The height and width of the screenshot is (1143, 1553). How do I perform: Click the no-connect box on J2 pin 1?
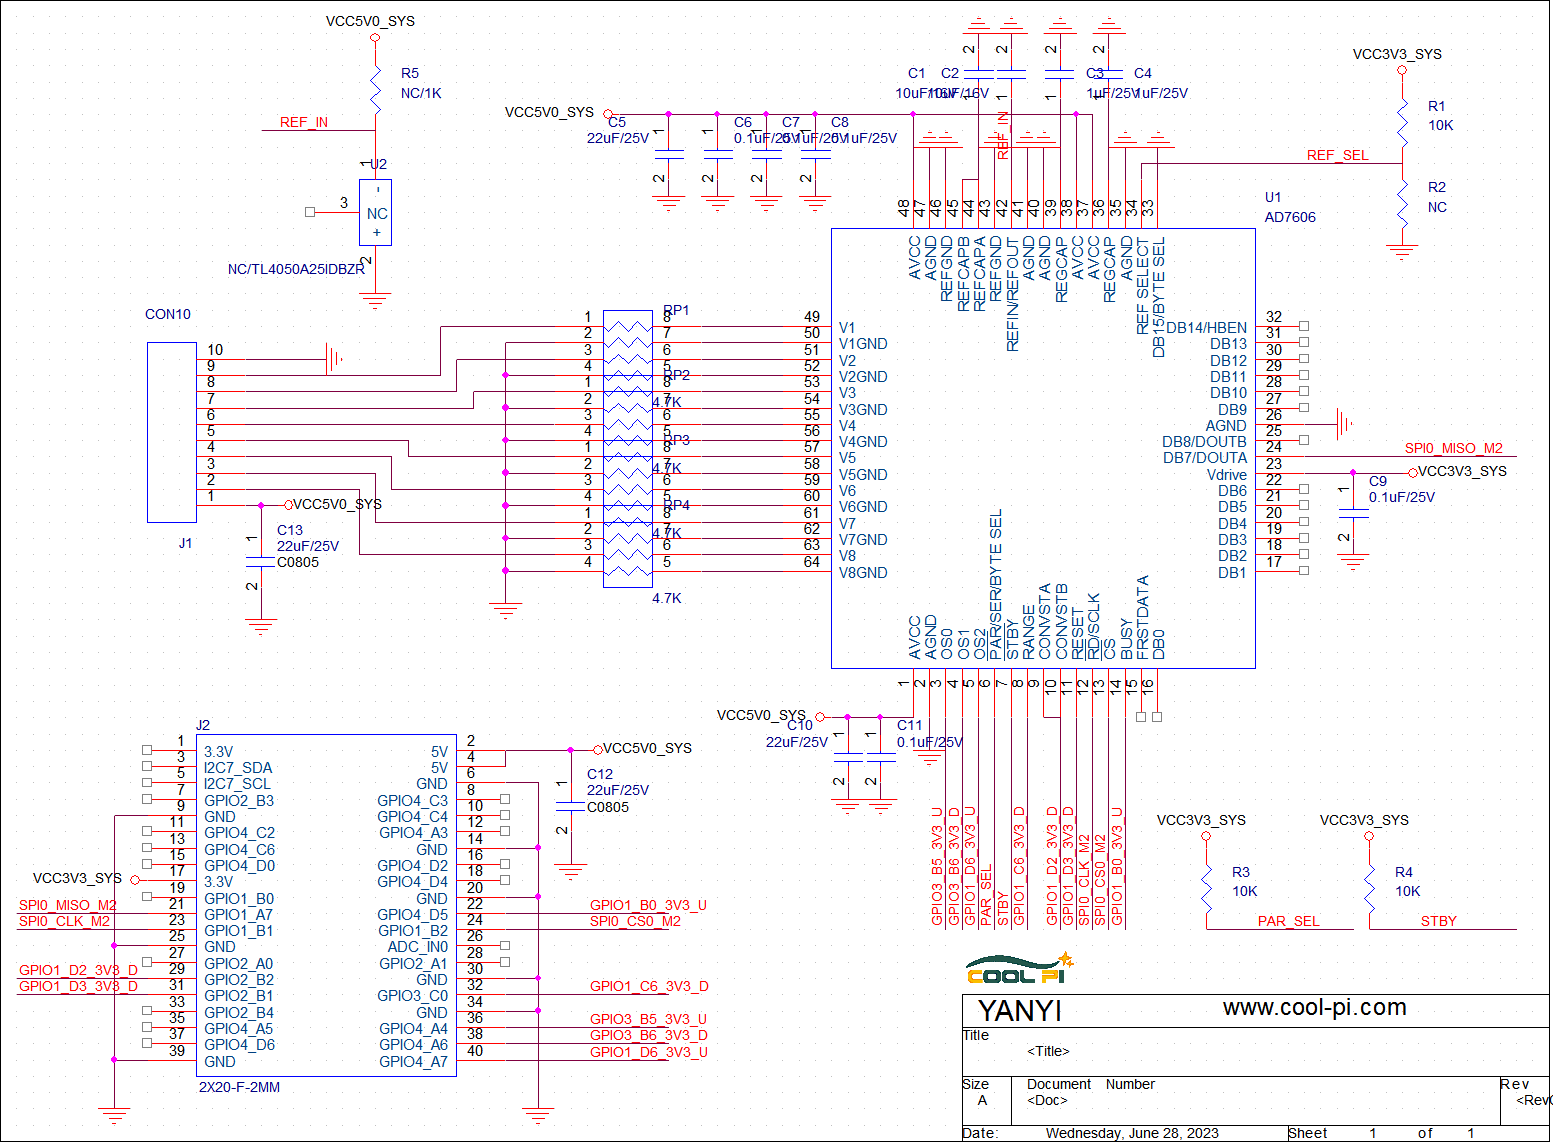point(147,749)
